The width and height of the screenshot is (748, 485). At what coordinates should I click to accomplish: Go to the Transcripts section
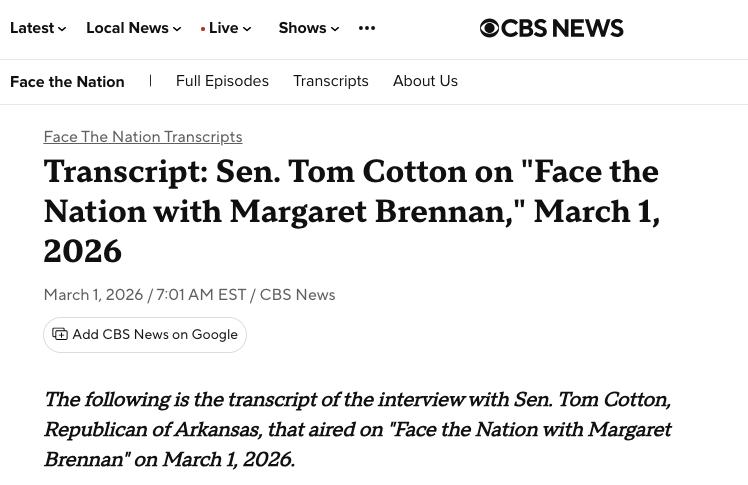pos(330,82)
